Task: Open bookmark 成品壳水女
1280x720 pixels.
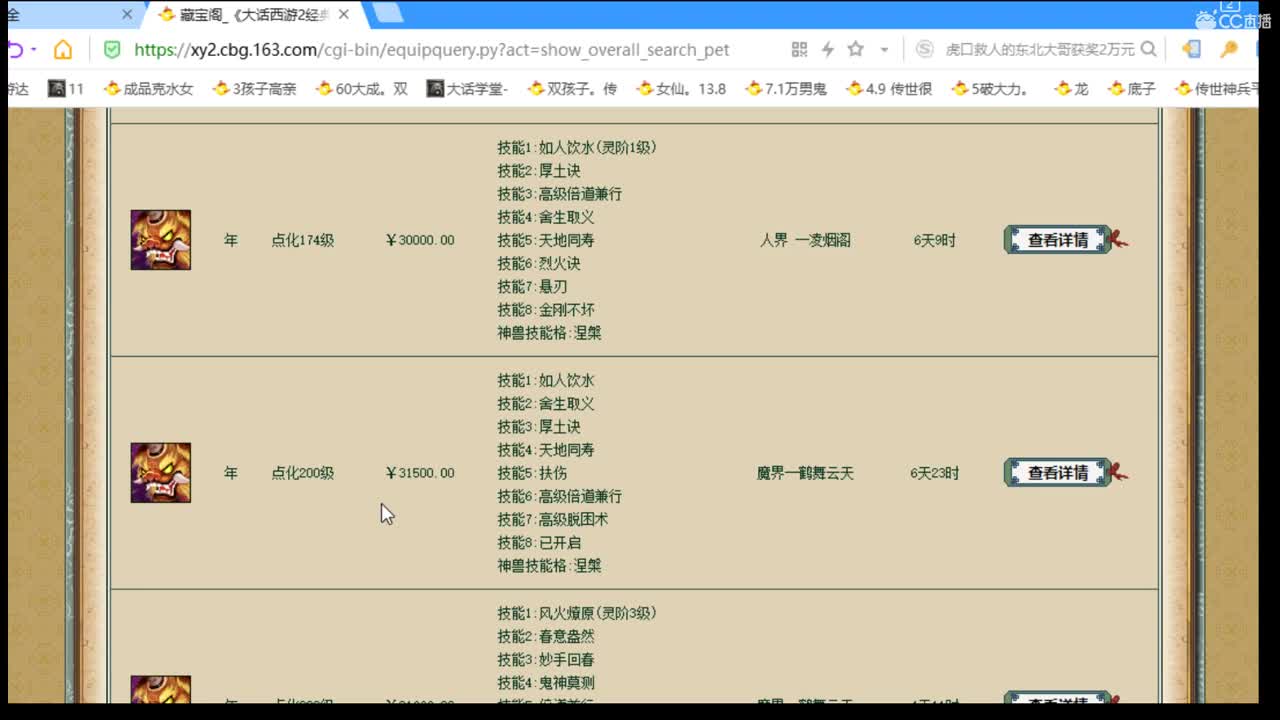Action: pyautogui.click(x=149, y=89)
